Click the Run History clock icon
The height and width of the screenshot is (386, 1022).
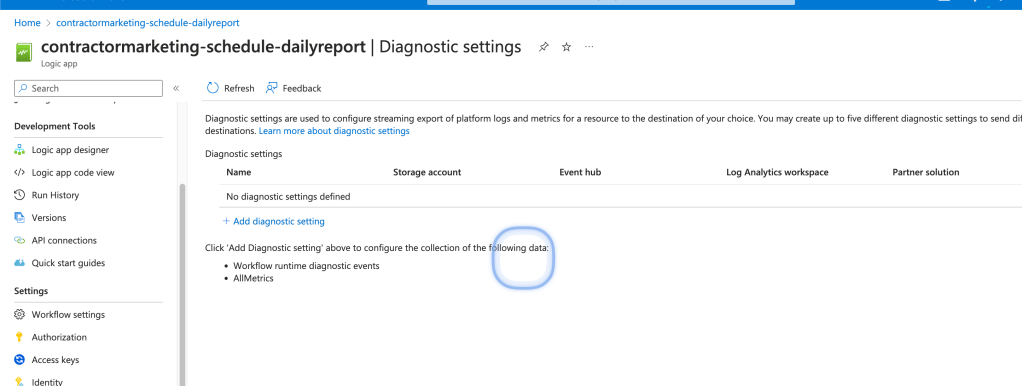point(20,195)
